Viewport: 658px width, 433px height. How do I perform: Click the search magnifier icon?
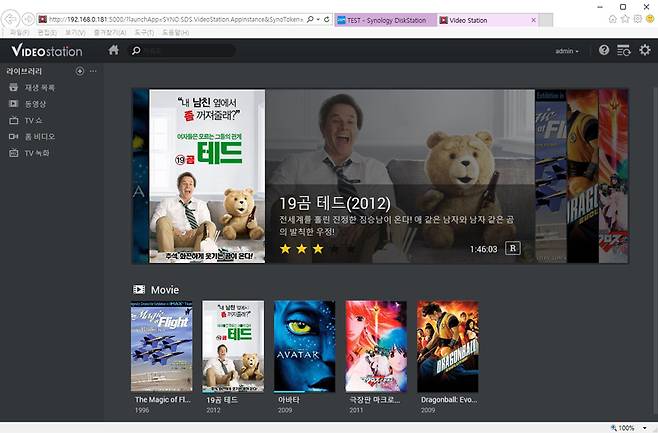(136, 51)
